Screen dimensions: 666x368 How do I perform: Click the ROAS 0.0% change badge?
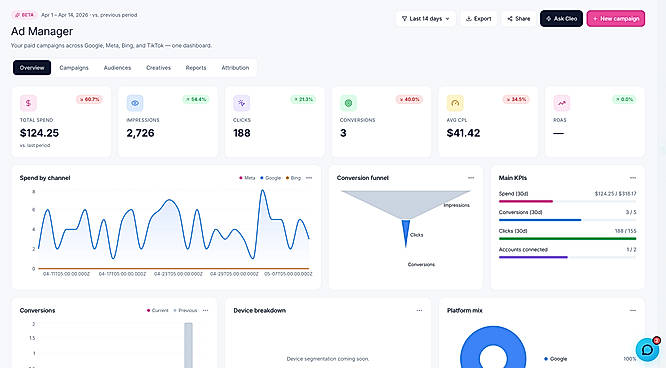[x=624, y=99]
